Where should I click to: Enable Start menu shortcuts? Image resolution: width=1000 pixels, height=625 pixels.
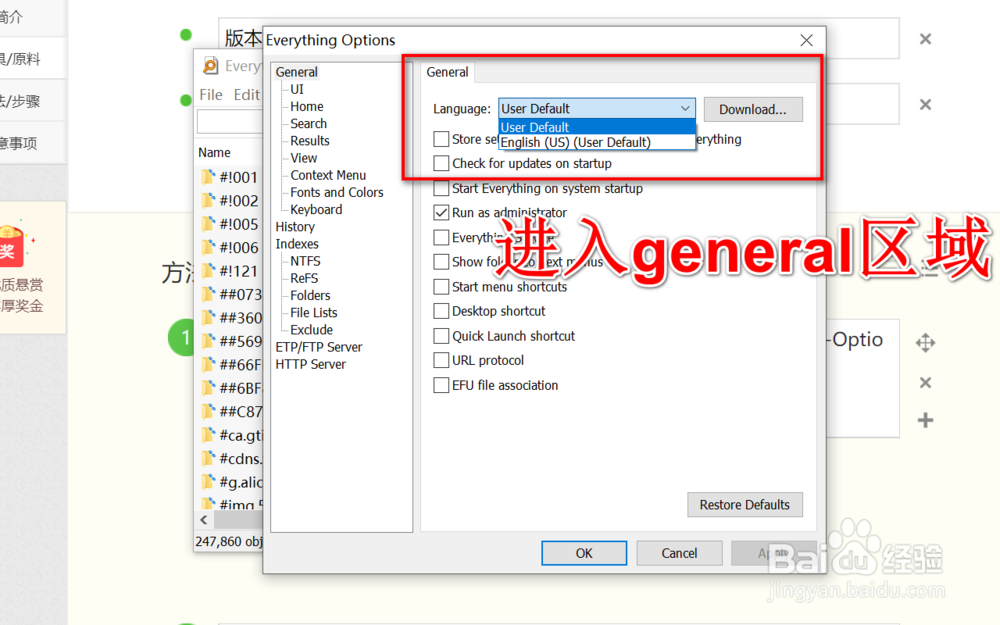pyautogui.click(x=441, y=286)
